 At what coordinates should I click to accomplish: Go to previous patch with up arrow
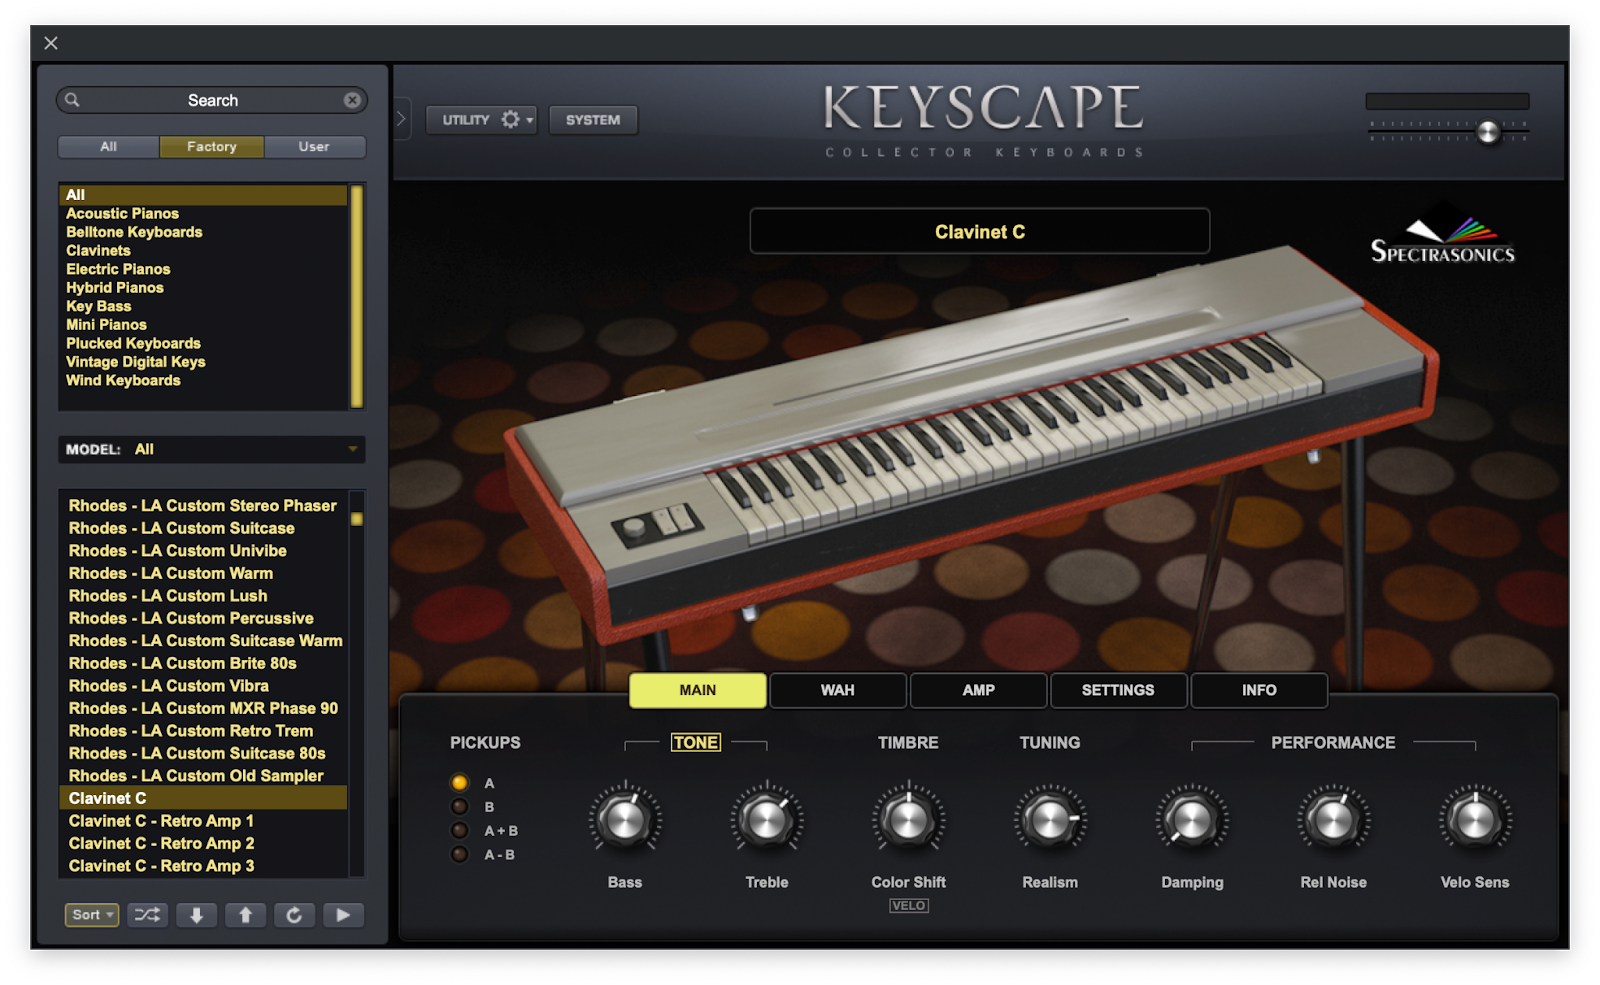click(245, 915)
